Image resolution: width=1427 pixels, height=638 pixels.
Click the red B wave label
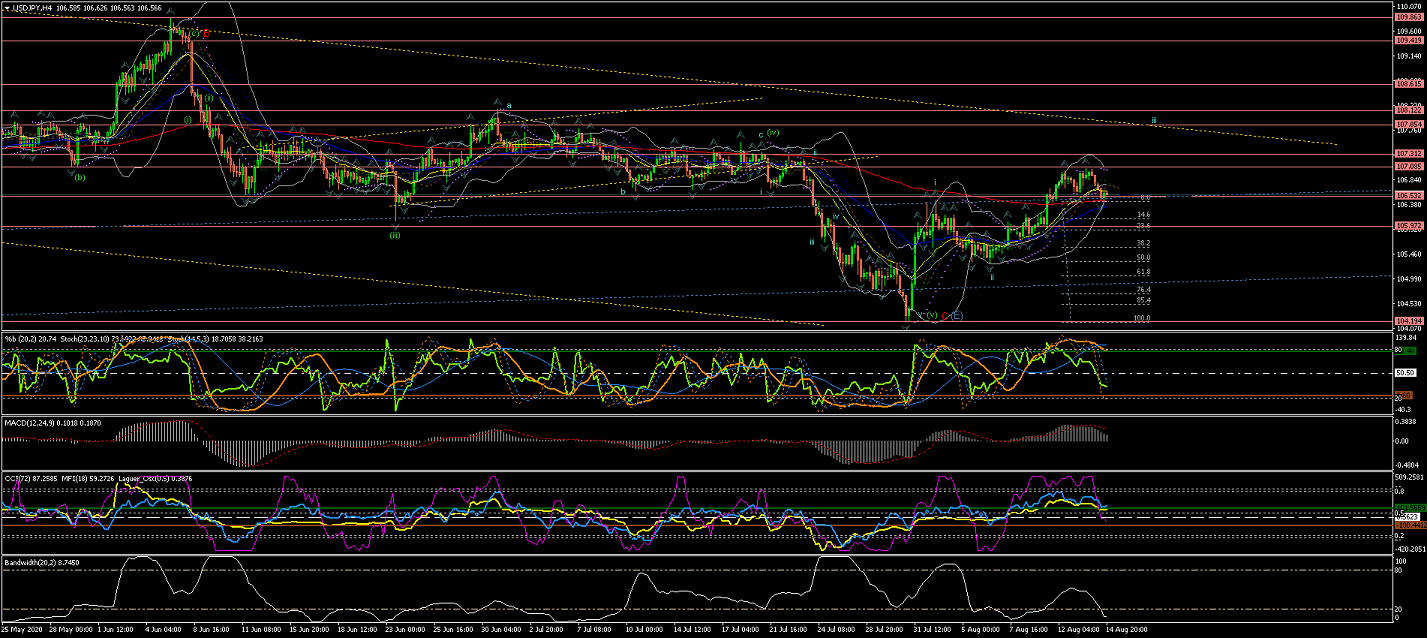pos(205,34)
